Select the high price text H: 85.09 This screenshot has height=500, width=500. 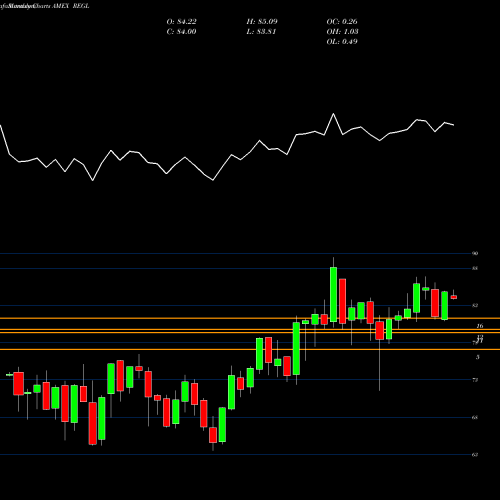(262, 22)
